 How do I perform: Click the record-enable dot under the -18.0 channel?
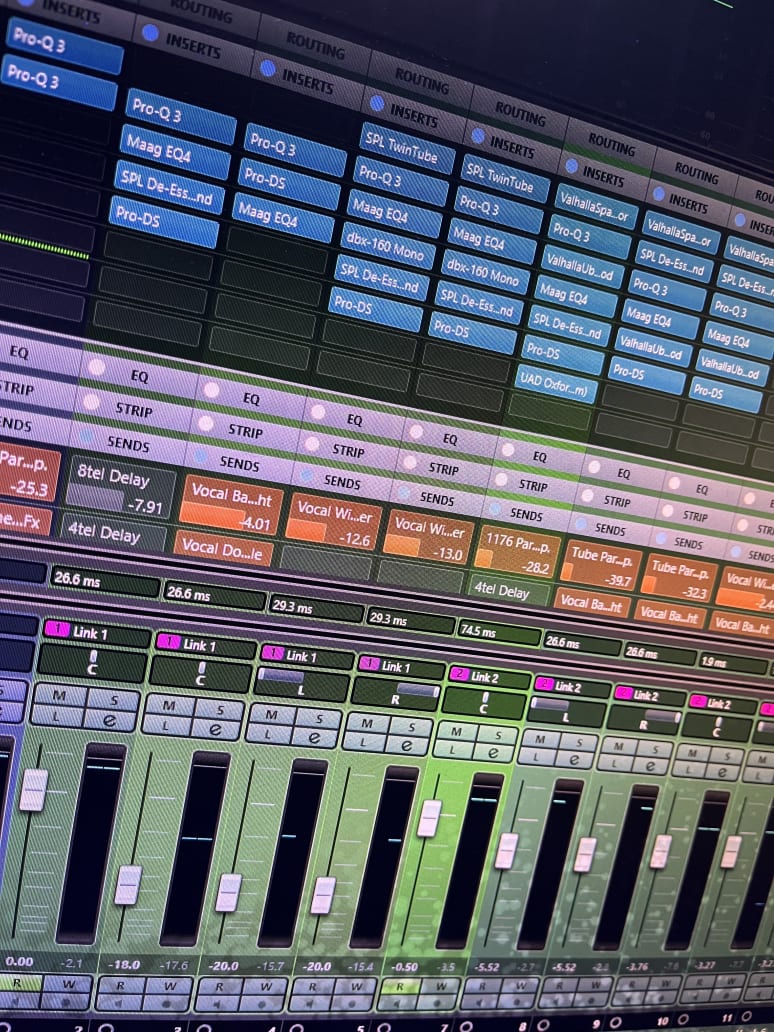coord(168,1003)
